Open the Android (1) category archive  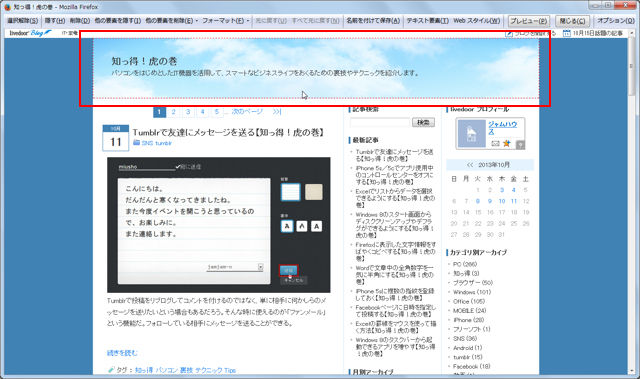pyautogui.click(x=468, y=348)
